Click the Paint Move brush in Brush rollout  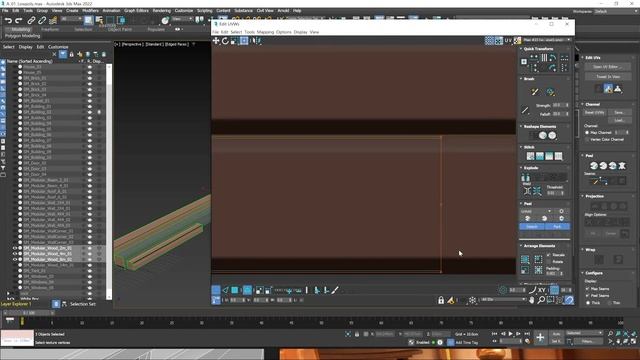click(535, 92)
